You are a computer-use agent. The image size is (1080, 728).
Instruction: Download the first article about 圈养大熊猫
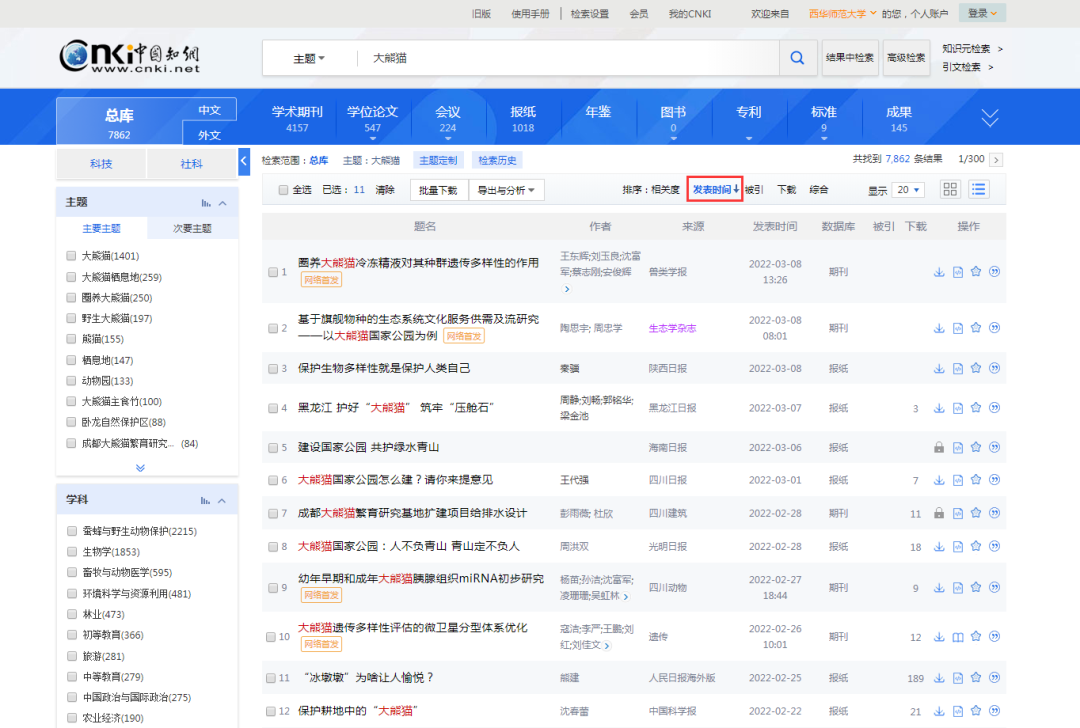pos(938,270)
